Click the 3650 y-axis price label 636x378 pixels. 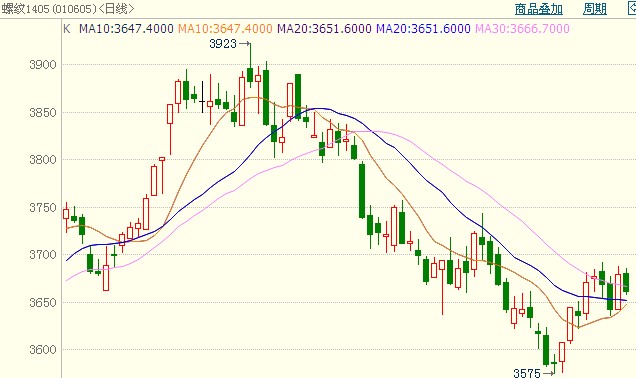43,302
